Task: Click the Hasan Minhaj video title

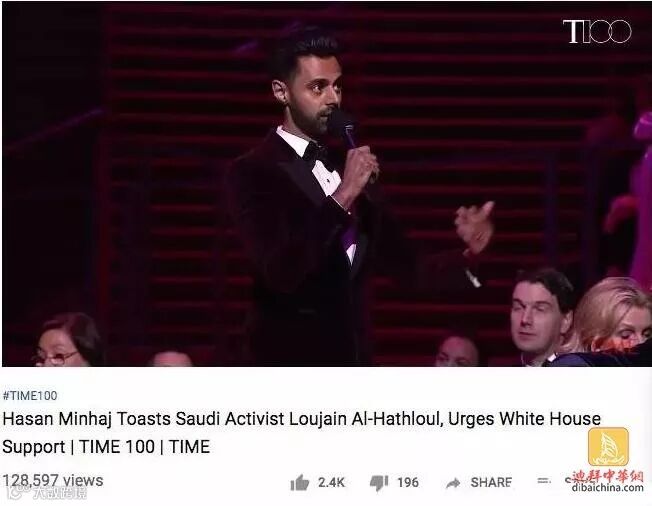Action: click(x=301, y=432)
